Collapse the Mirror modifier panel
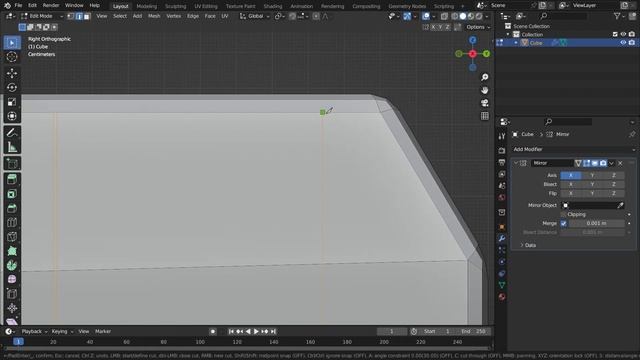This screenshot has height=360, width=640. point(516,163)
